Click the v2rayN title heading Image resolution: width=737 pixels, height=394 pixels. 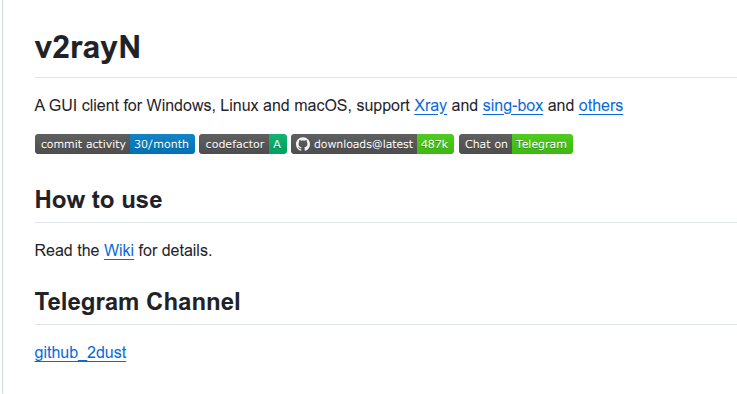[x=88, y=47]
